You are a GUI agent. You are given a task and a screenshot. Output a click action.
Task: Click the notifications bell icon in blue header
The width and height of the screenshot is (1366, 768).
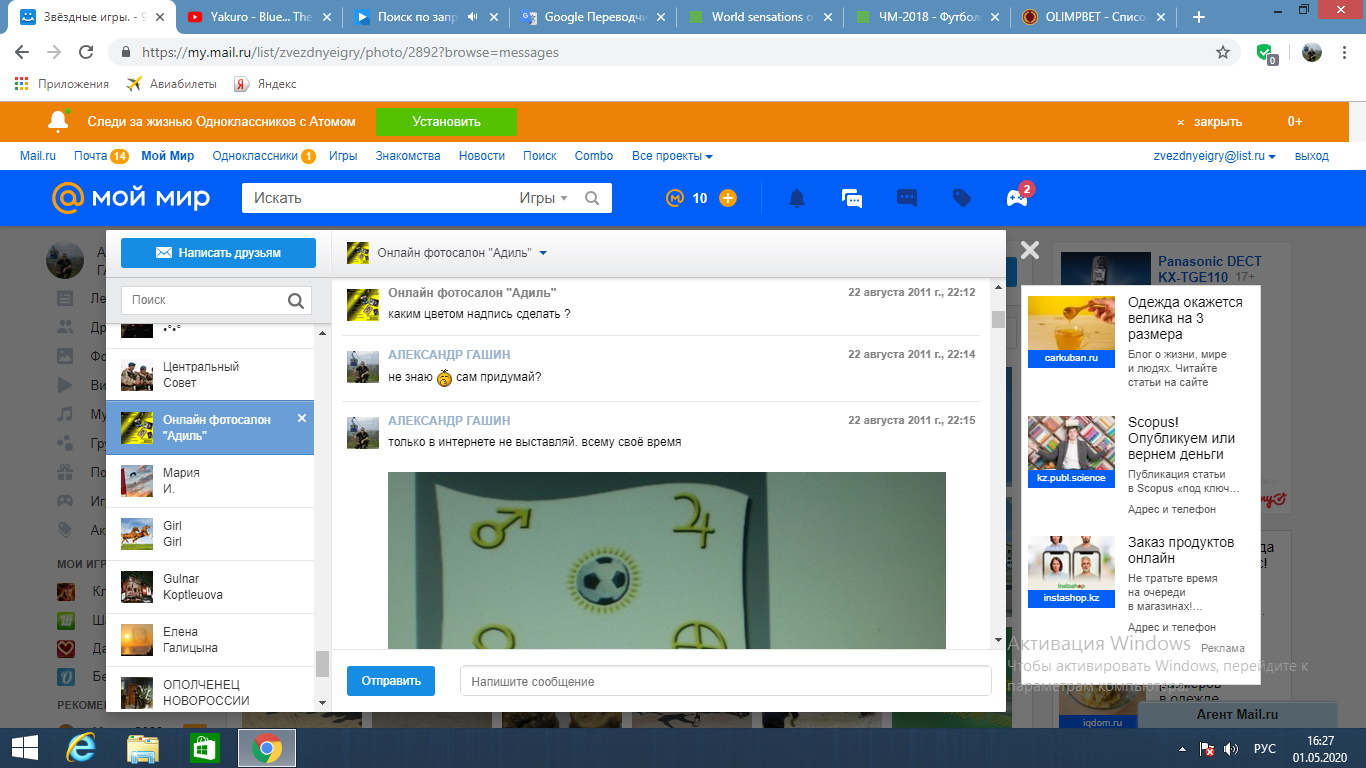tap(797, 198)
